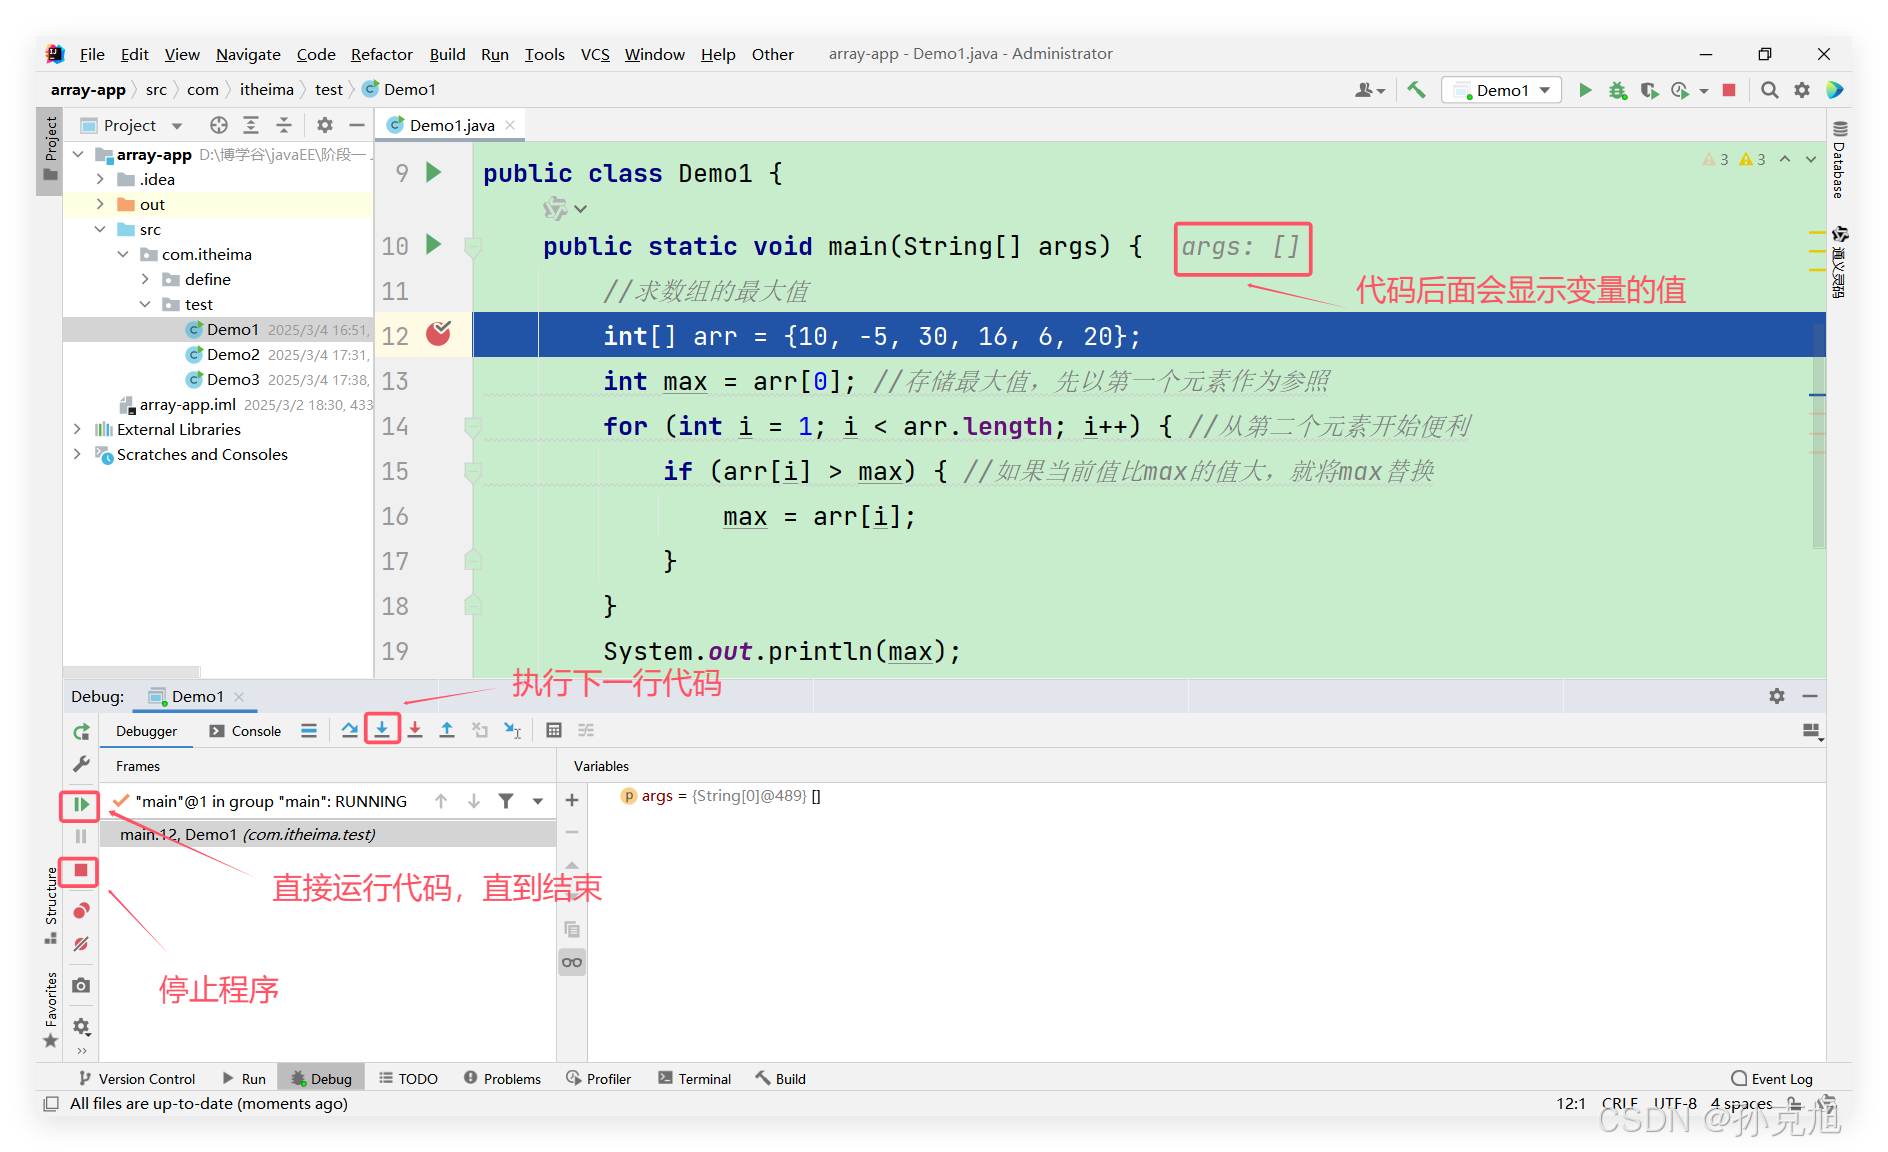The height and width of the screenshot is (1152, 1888).
Task: Open the Project view selector dropdown
Action: pos(177,125)
